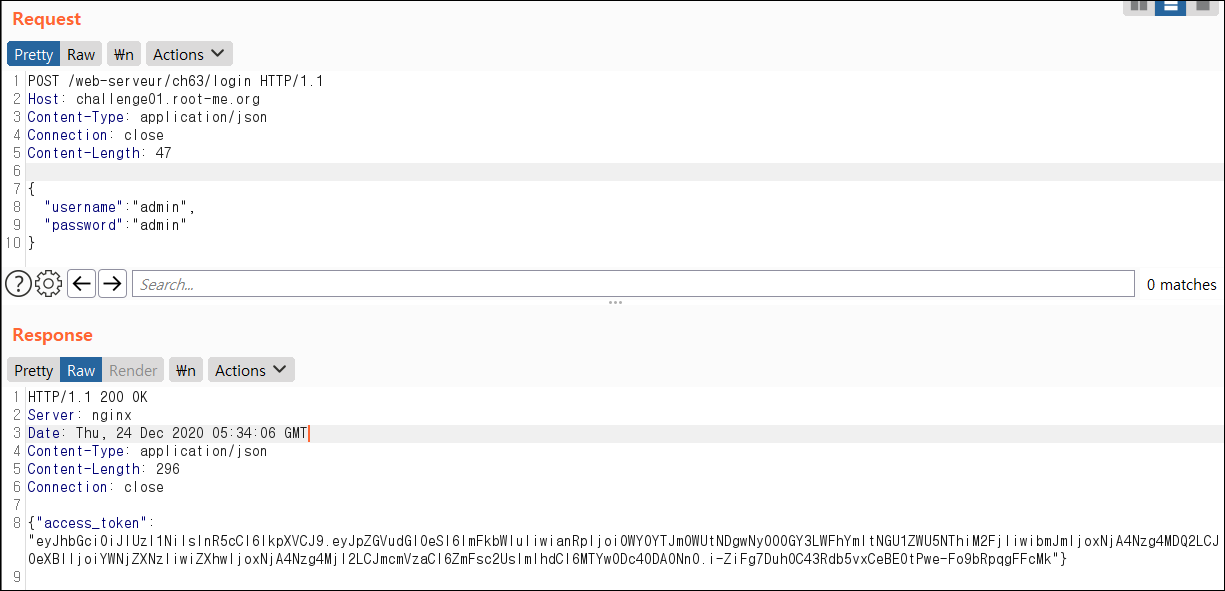Open the search help question-mark icon

18,285
